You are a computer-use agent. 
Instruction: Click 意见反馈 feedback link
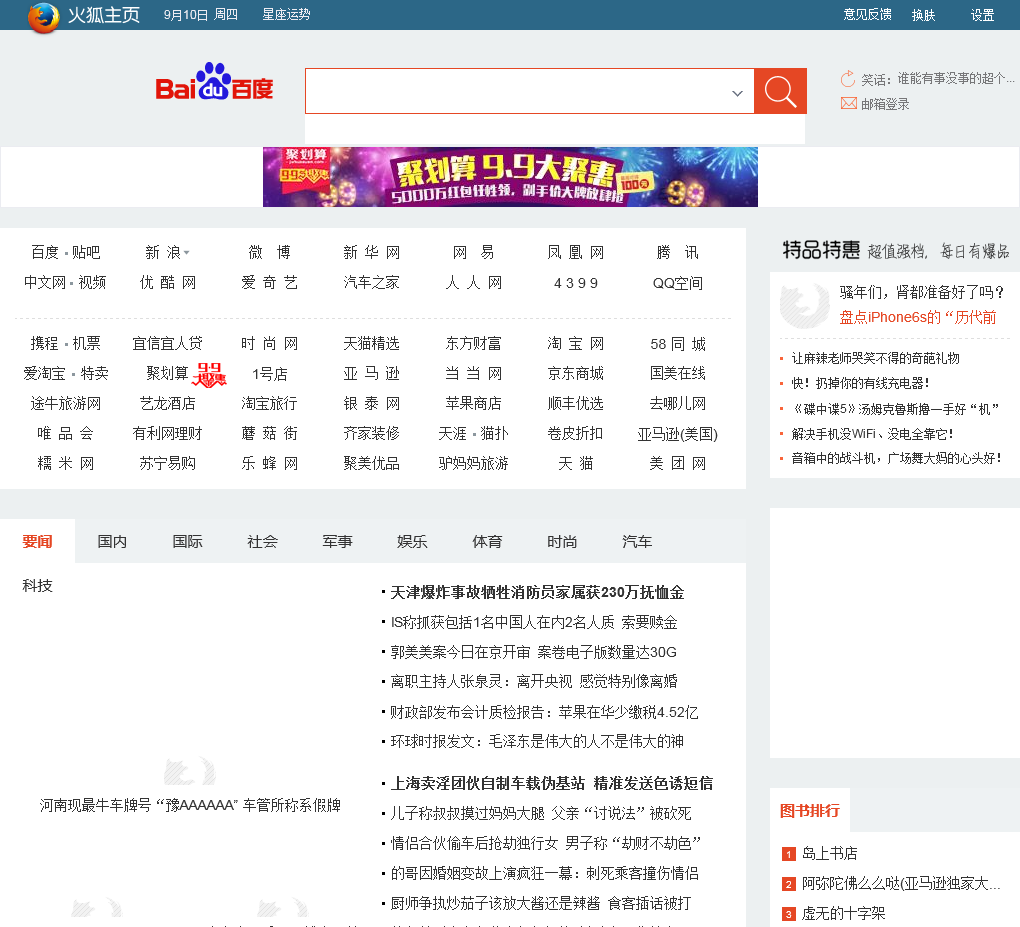[867, 15]
